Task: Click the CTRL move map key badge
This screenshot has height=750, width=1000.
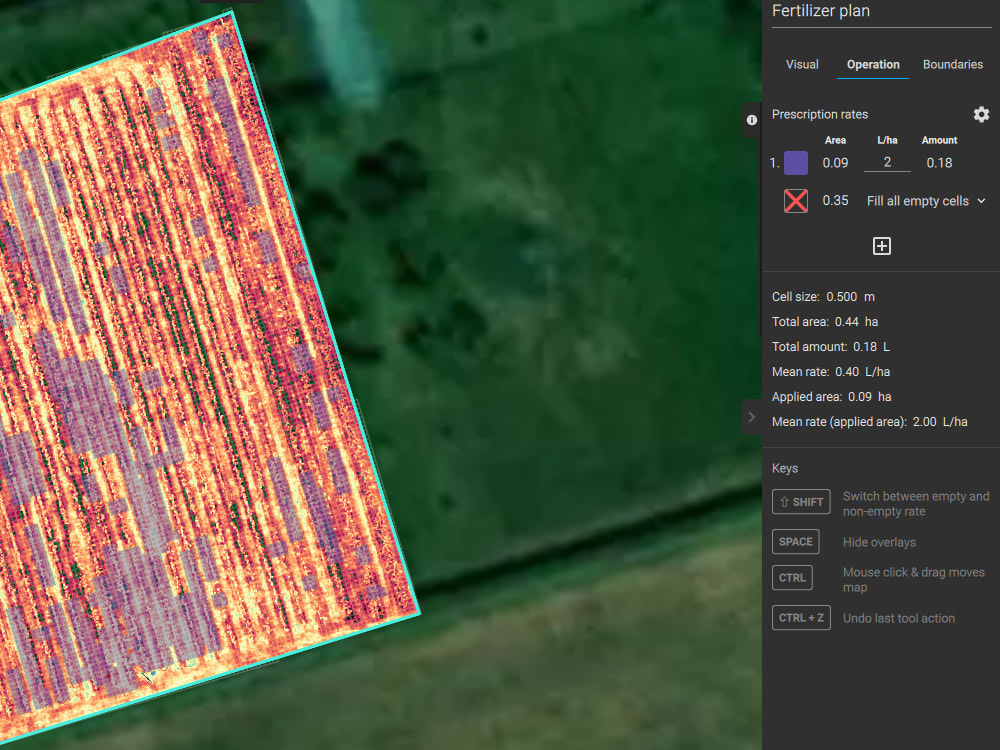Action: tap(792, 577)
